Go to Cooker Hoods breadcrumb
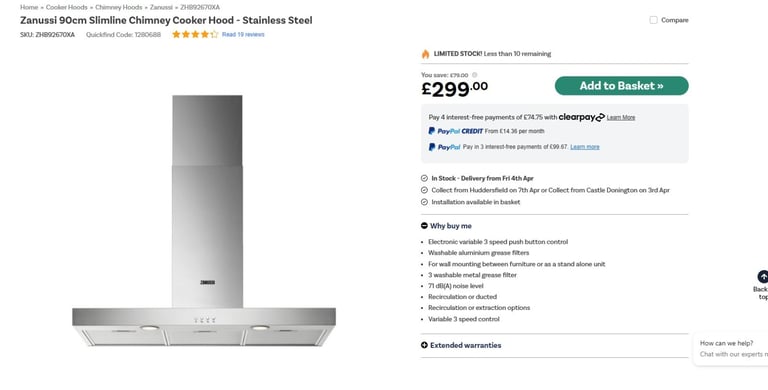Image resolution: width=768 pixels, height=390 pixels. (x=67, y=7)
